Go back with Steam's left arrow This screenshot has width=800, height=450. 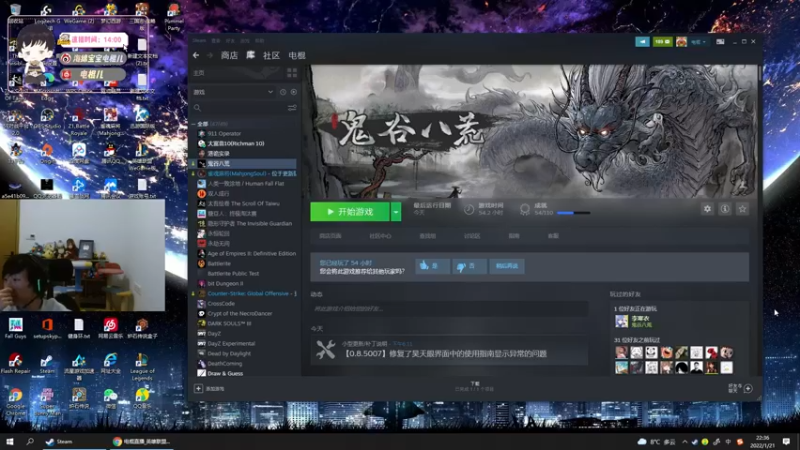coord(196,55)
